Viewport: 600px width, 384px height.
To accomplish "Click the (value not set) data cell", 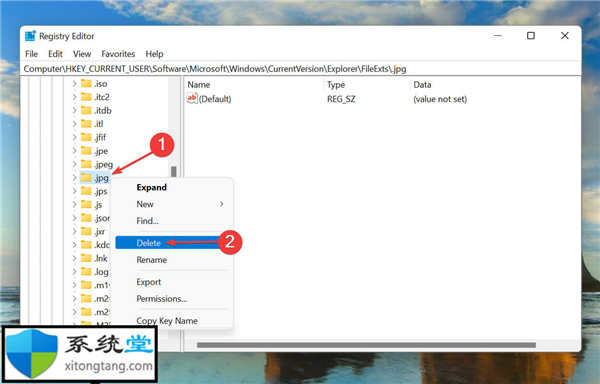I will click(x=440, y=99).
